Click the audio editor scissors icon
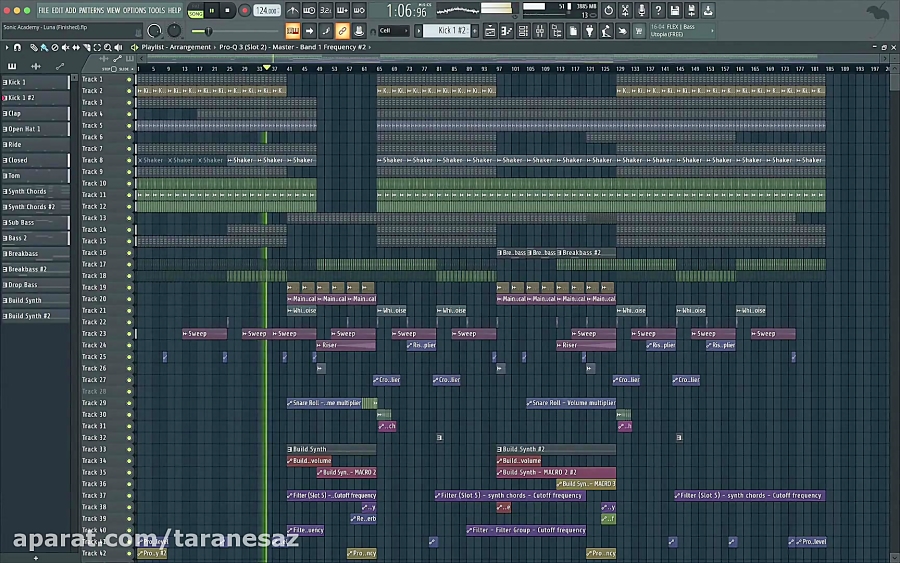The width and height of the screenshot is (900, 563). (x=624, y=10)
